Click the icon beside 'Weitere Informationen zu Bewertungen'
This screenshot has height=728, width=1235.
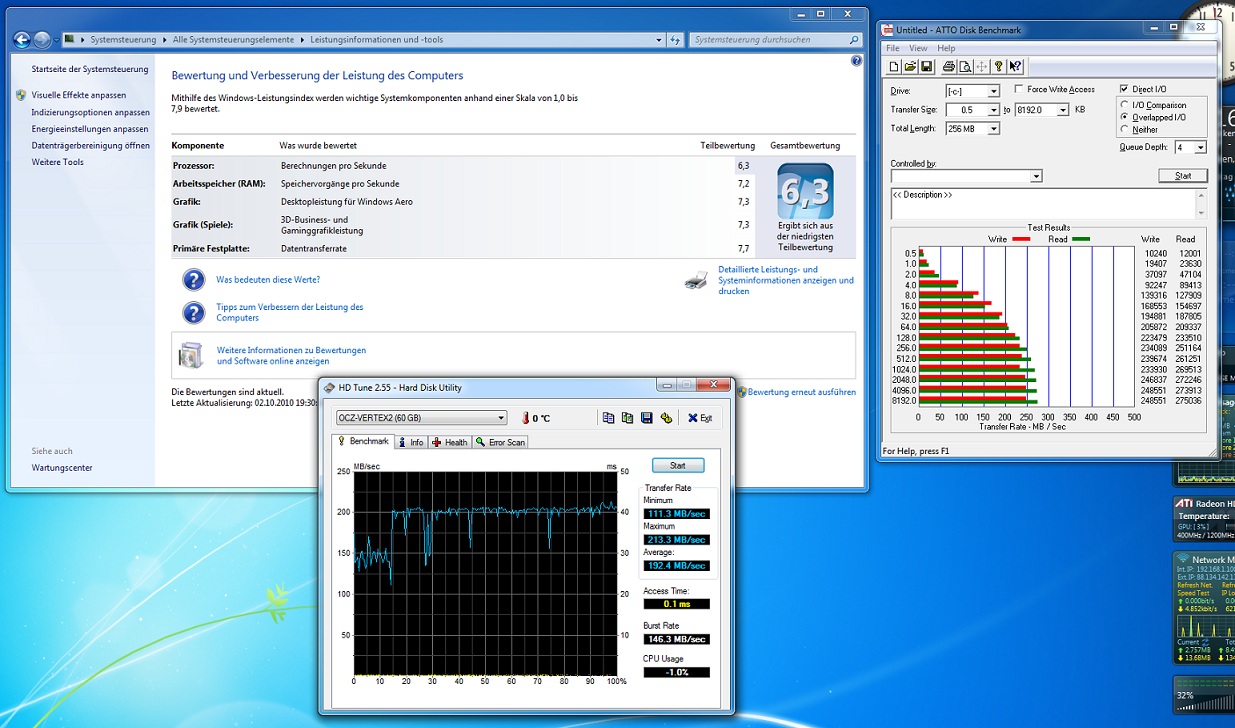tap(191, 355)
